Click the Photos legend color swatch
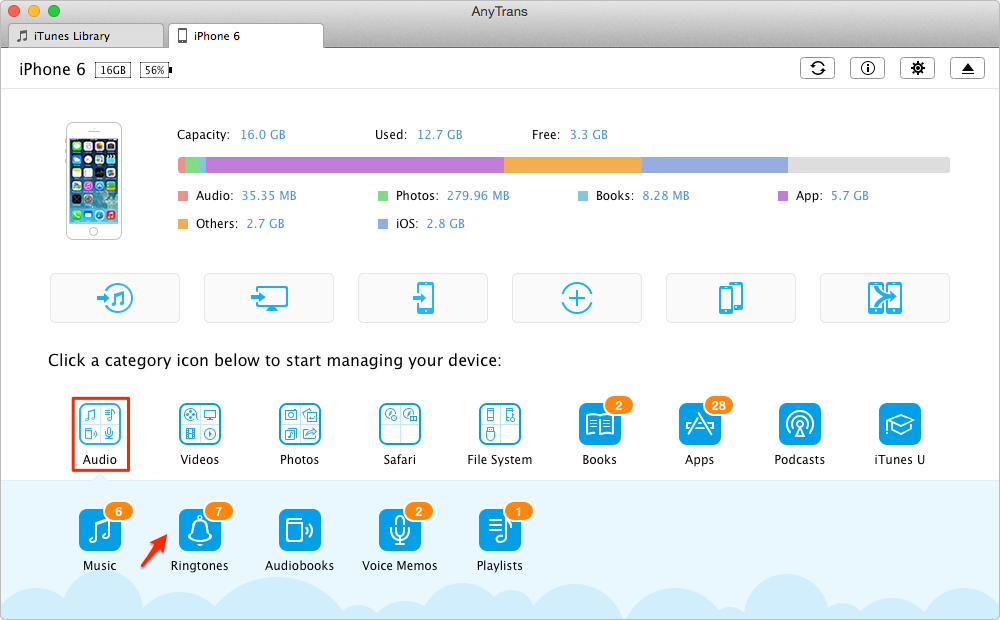 [383, 196]
